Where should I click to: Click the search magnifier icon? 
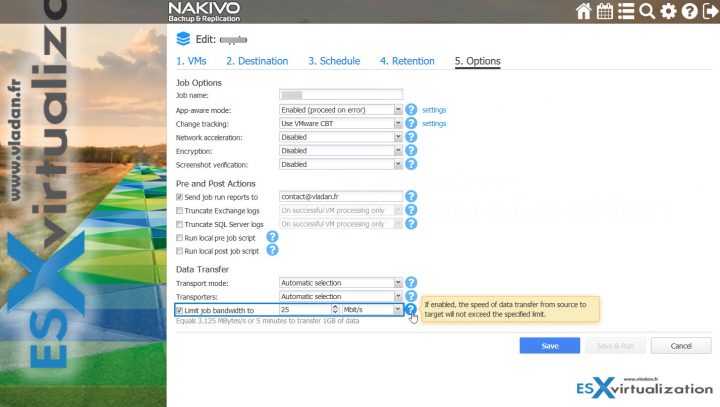pyautogui.click(x=647, y=12)
